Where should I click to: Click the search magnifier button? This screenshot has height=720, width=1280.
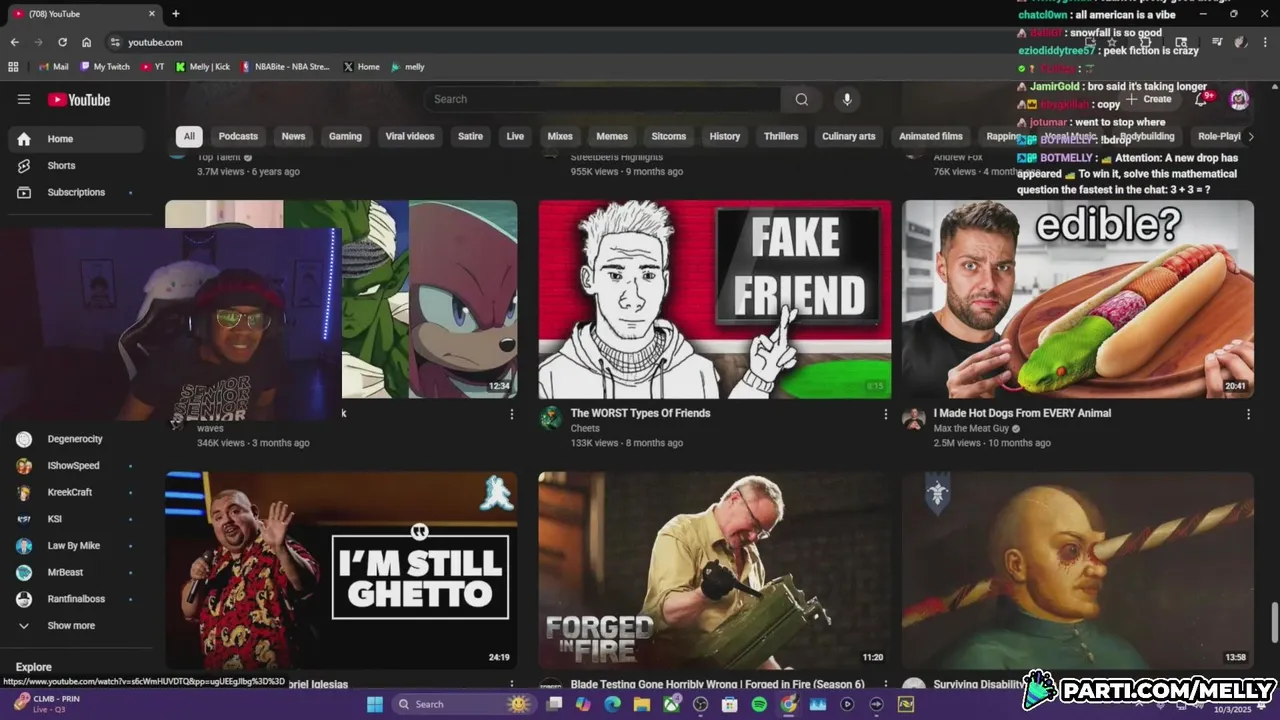pos(801,99)
